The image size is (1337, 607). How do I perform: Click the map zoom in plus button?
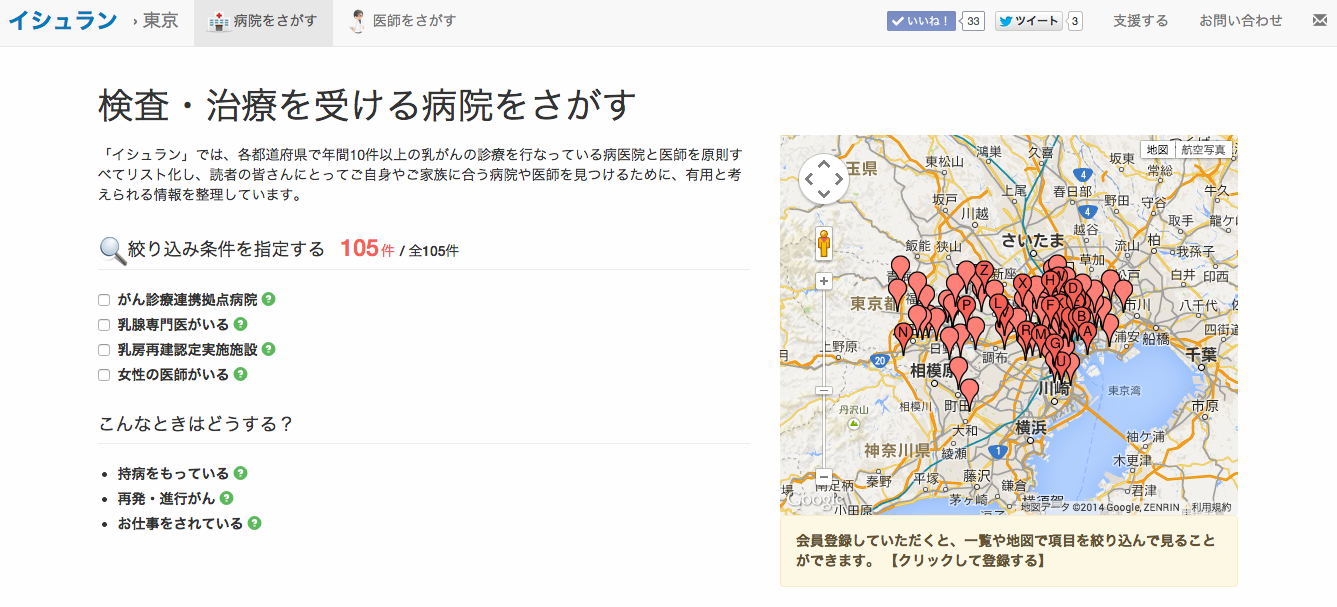coord(824,281)
